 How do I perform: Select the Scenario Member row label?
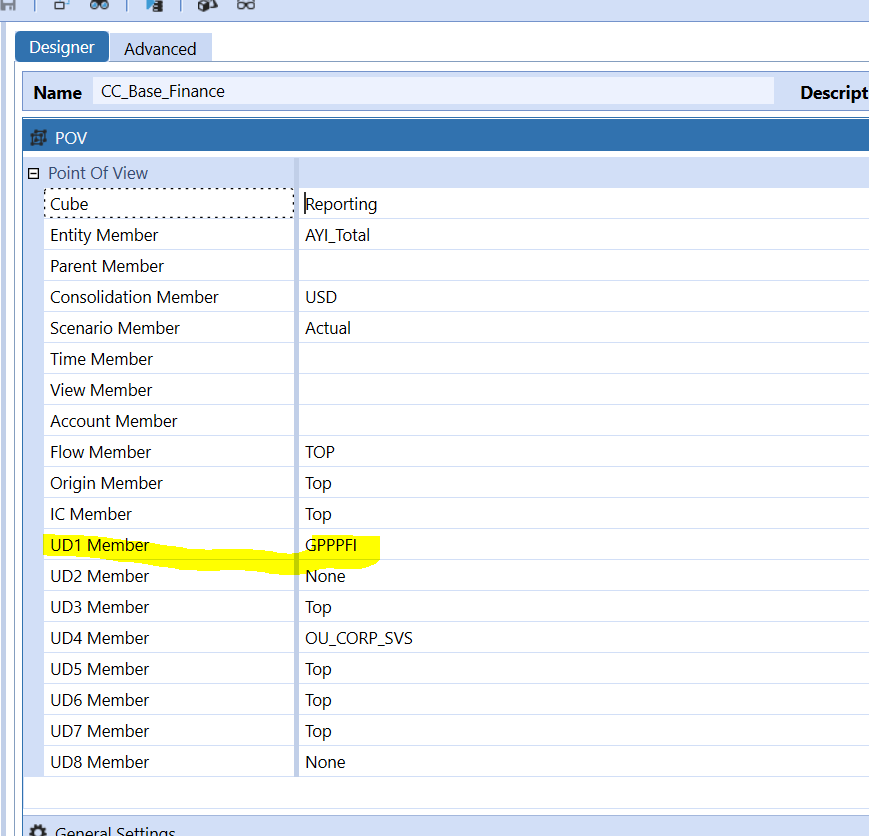(x=115, y=328)
